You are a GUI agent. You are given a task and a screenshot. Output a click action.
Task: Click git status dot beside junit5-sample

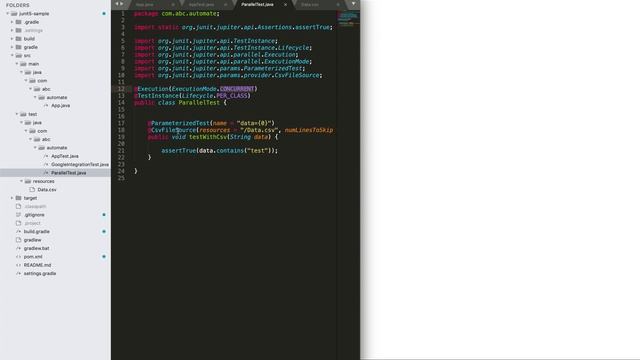(104, 13)
